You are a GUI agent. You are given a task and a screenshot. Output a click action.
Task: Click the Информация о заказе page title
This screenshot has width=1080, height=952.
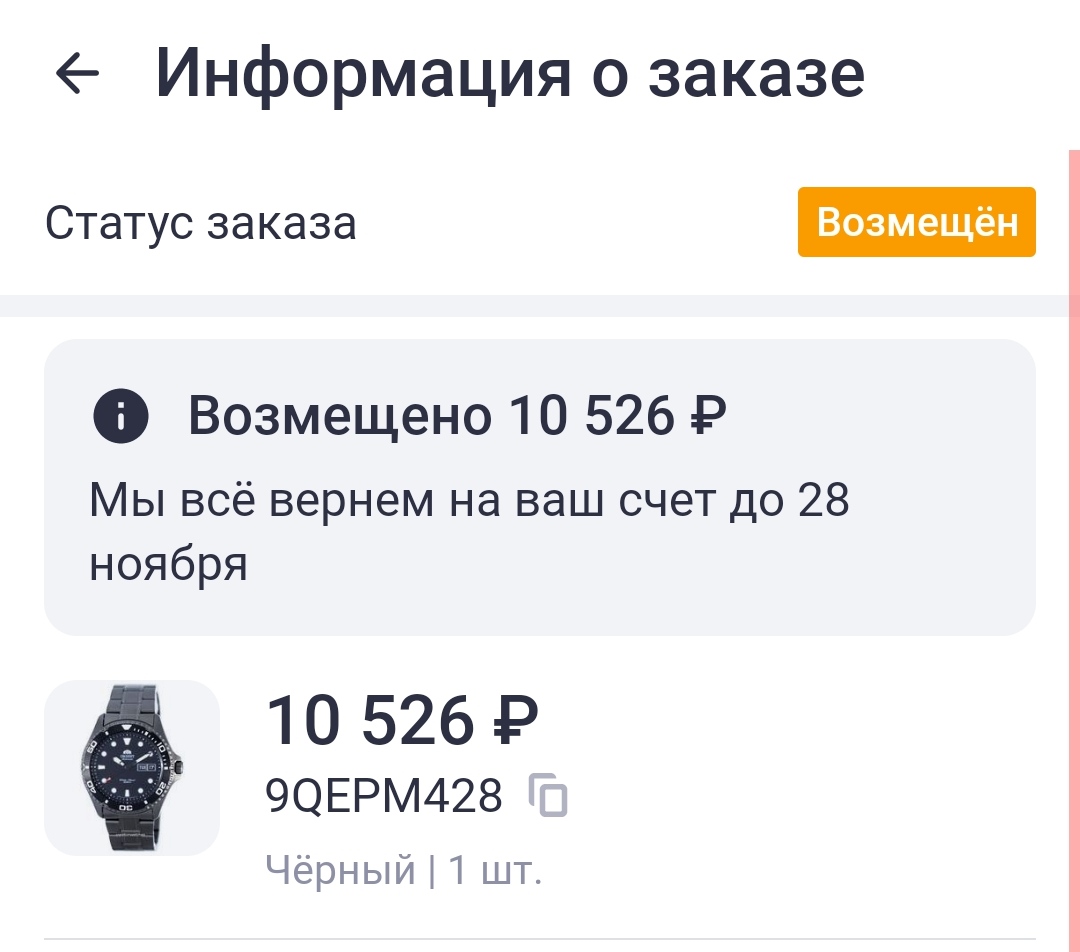510,73
